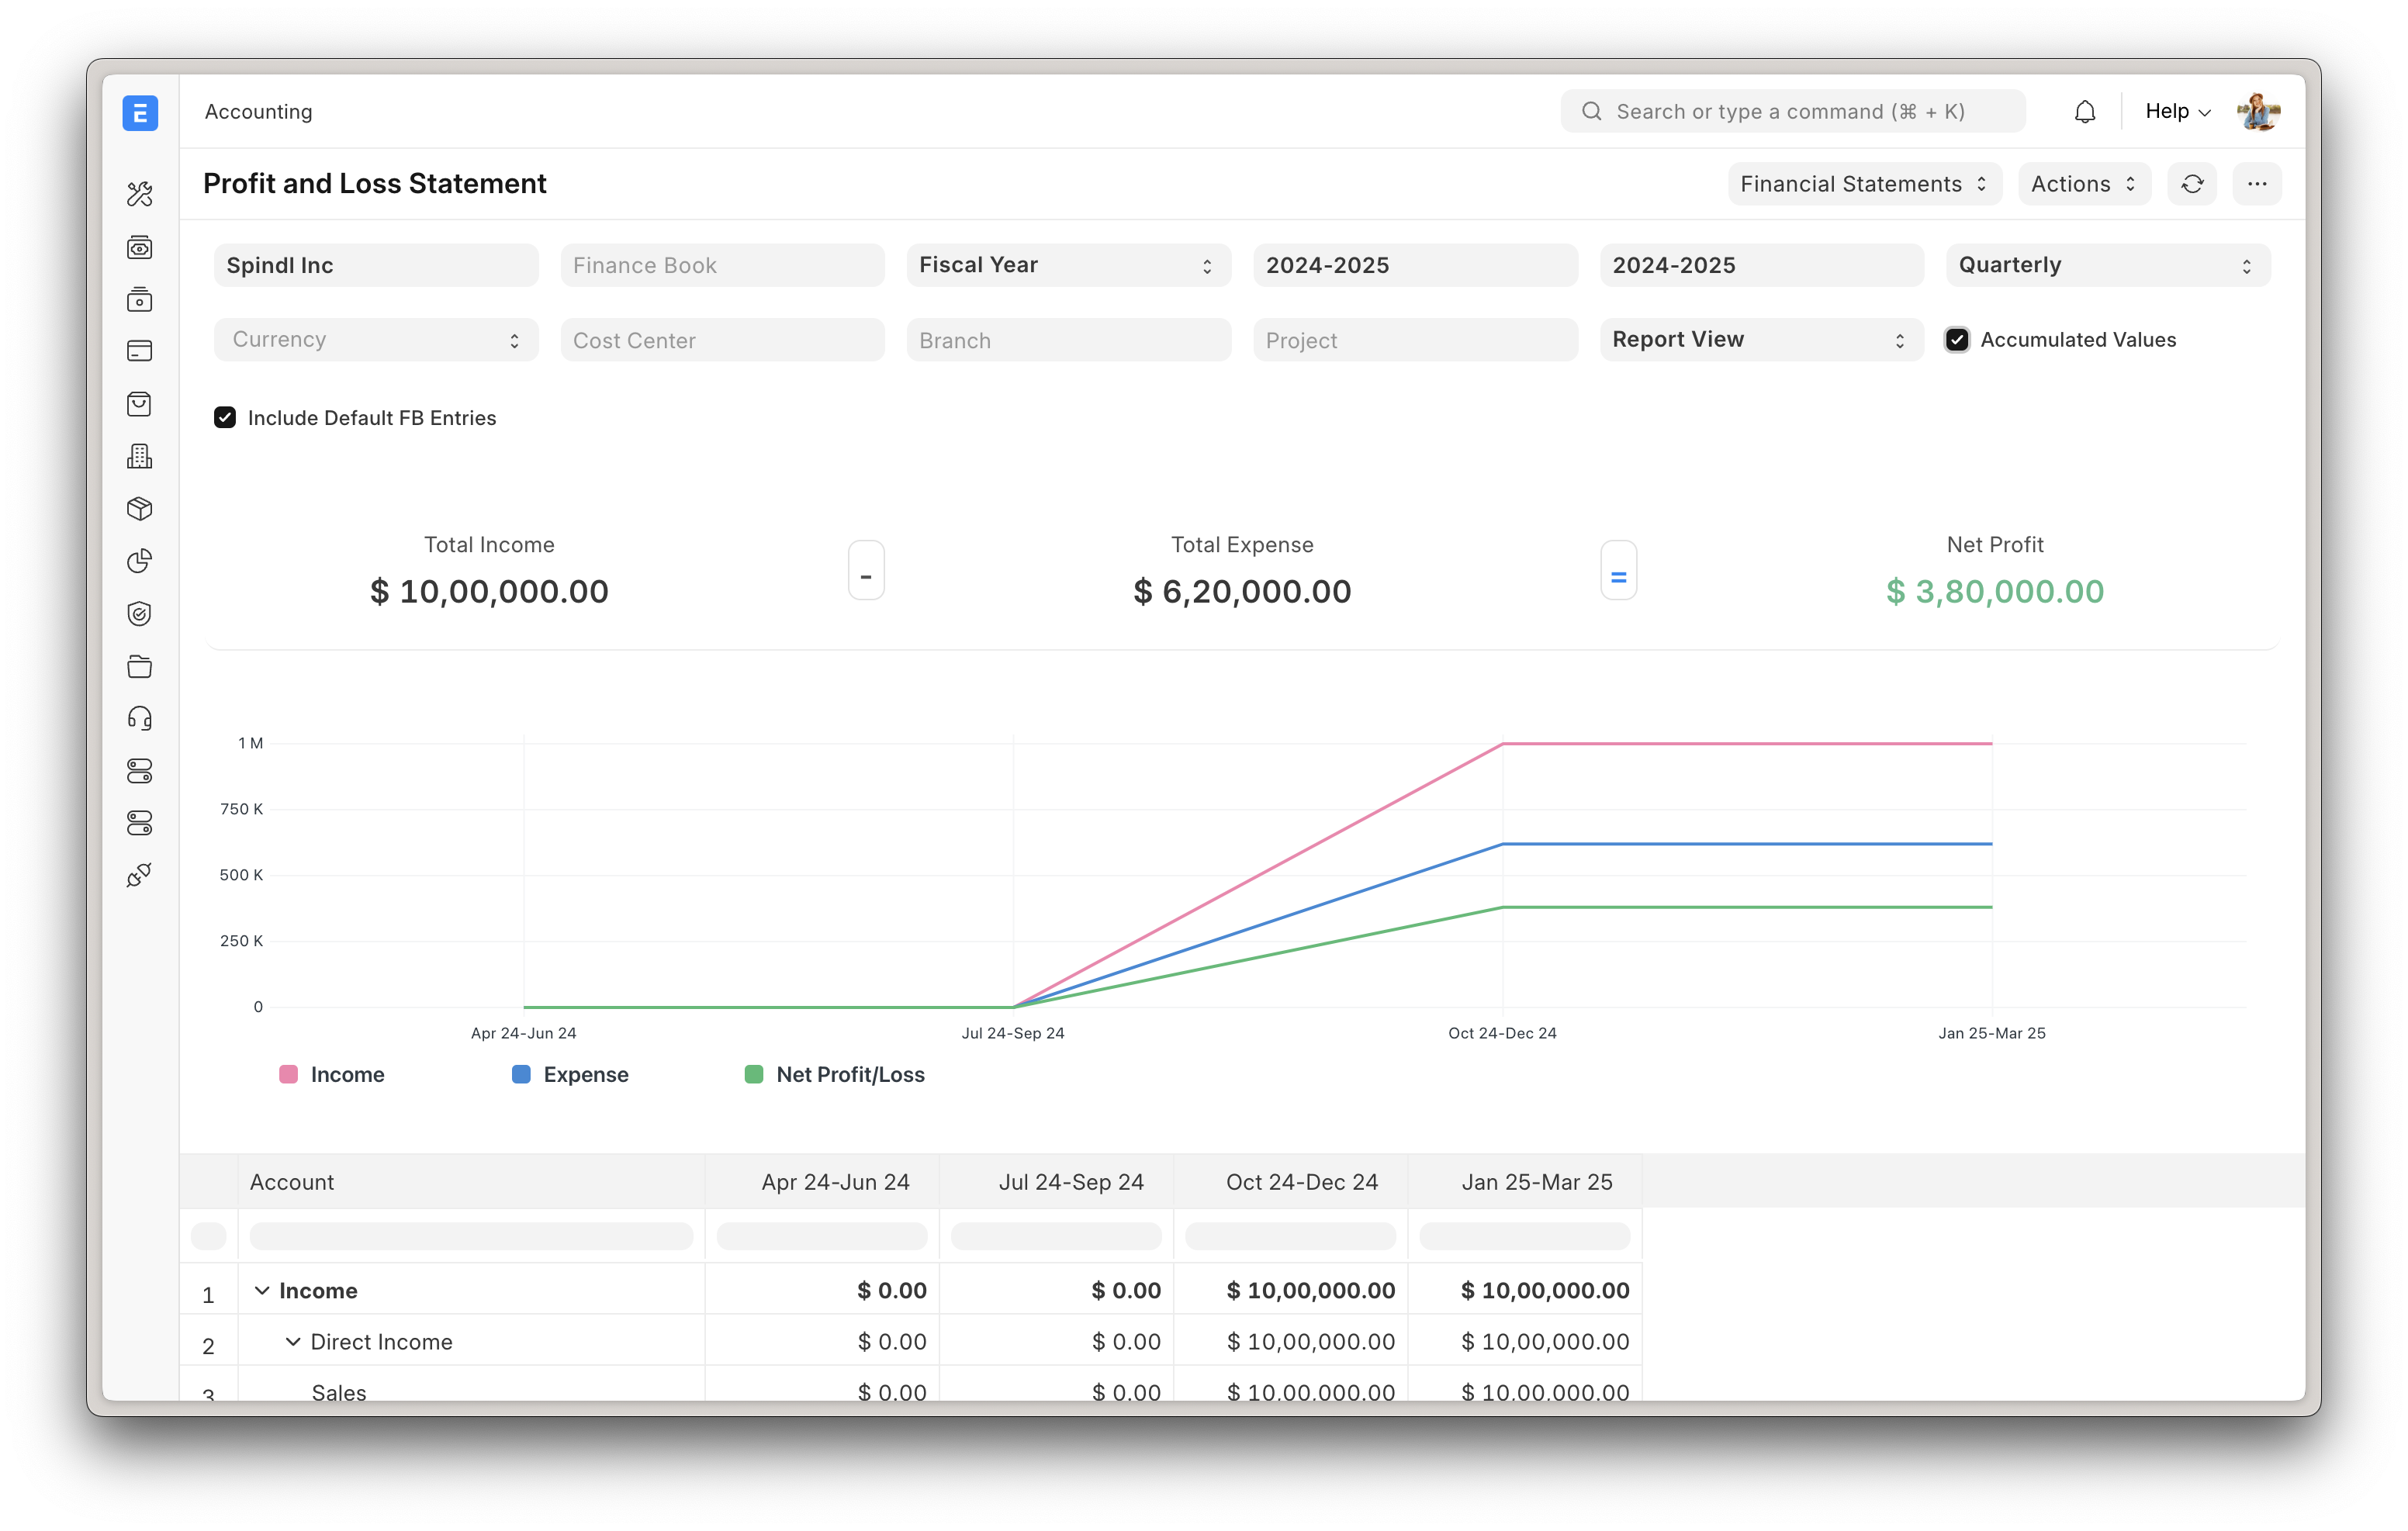Viewport: 2408px width, 1531px height.
Task: Click the building (company) icon in sidebar
Action: tap(140, 456)
